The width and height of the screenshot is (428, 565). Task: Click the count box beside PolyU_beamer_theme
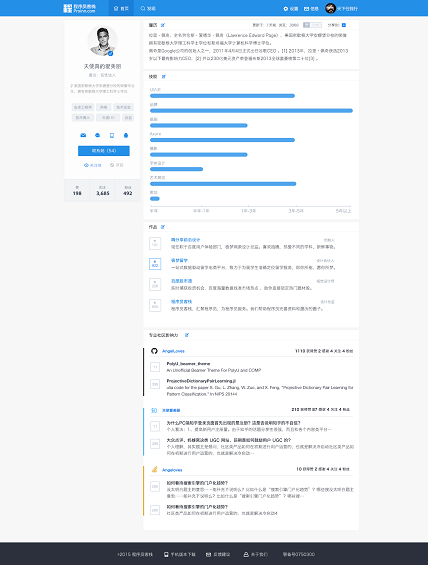155,367
